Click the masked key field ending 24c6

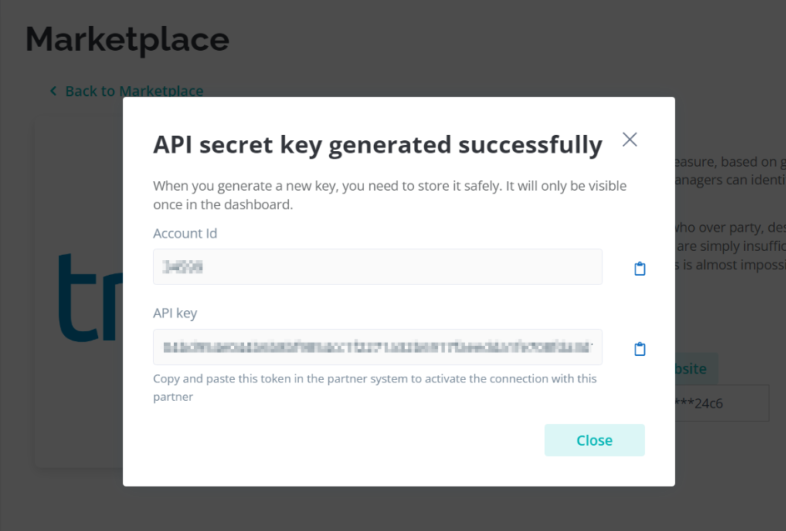pyautogui.click(x=722, y=403)
